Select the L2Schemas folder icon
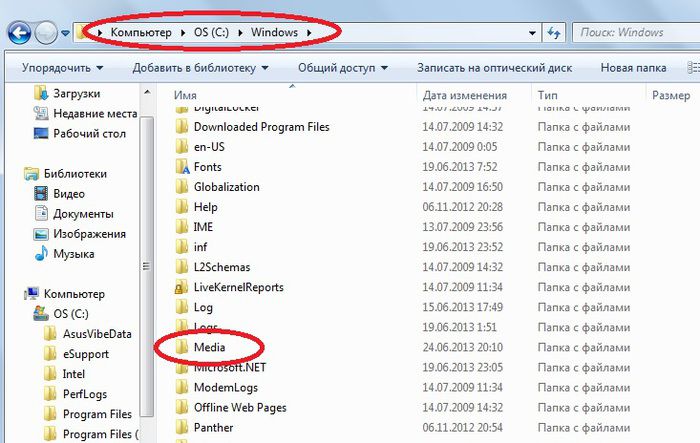Image resolution: width=700 pixels, height=443 pixels. [182, 267]
